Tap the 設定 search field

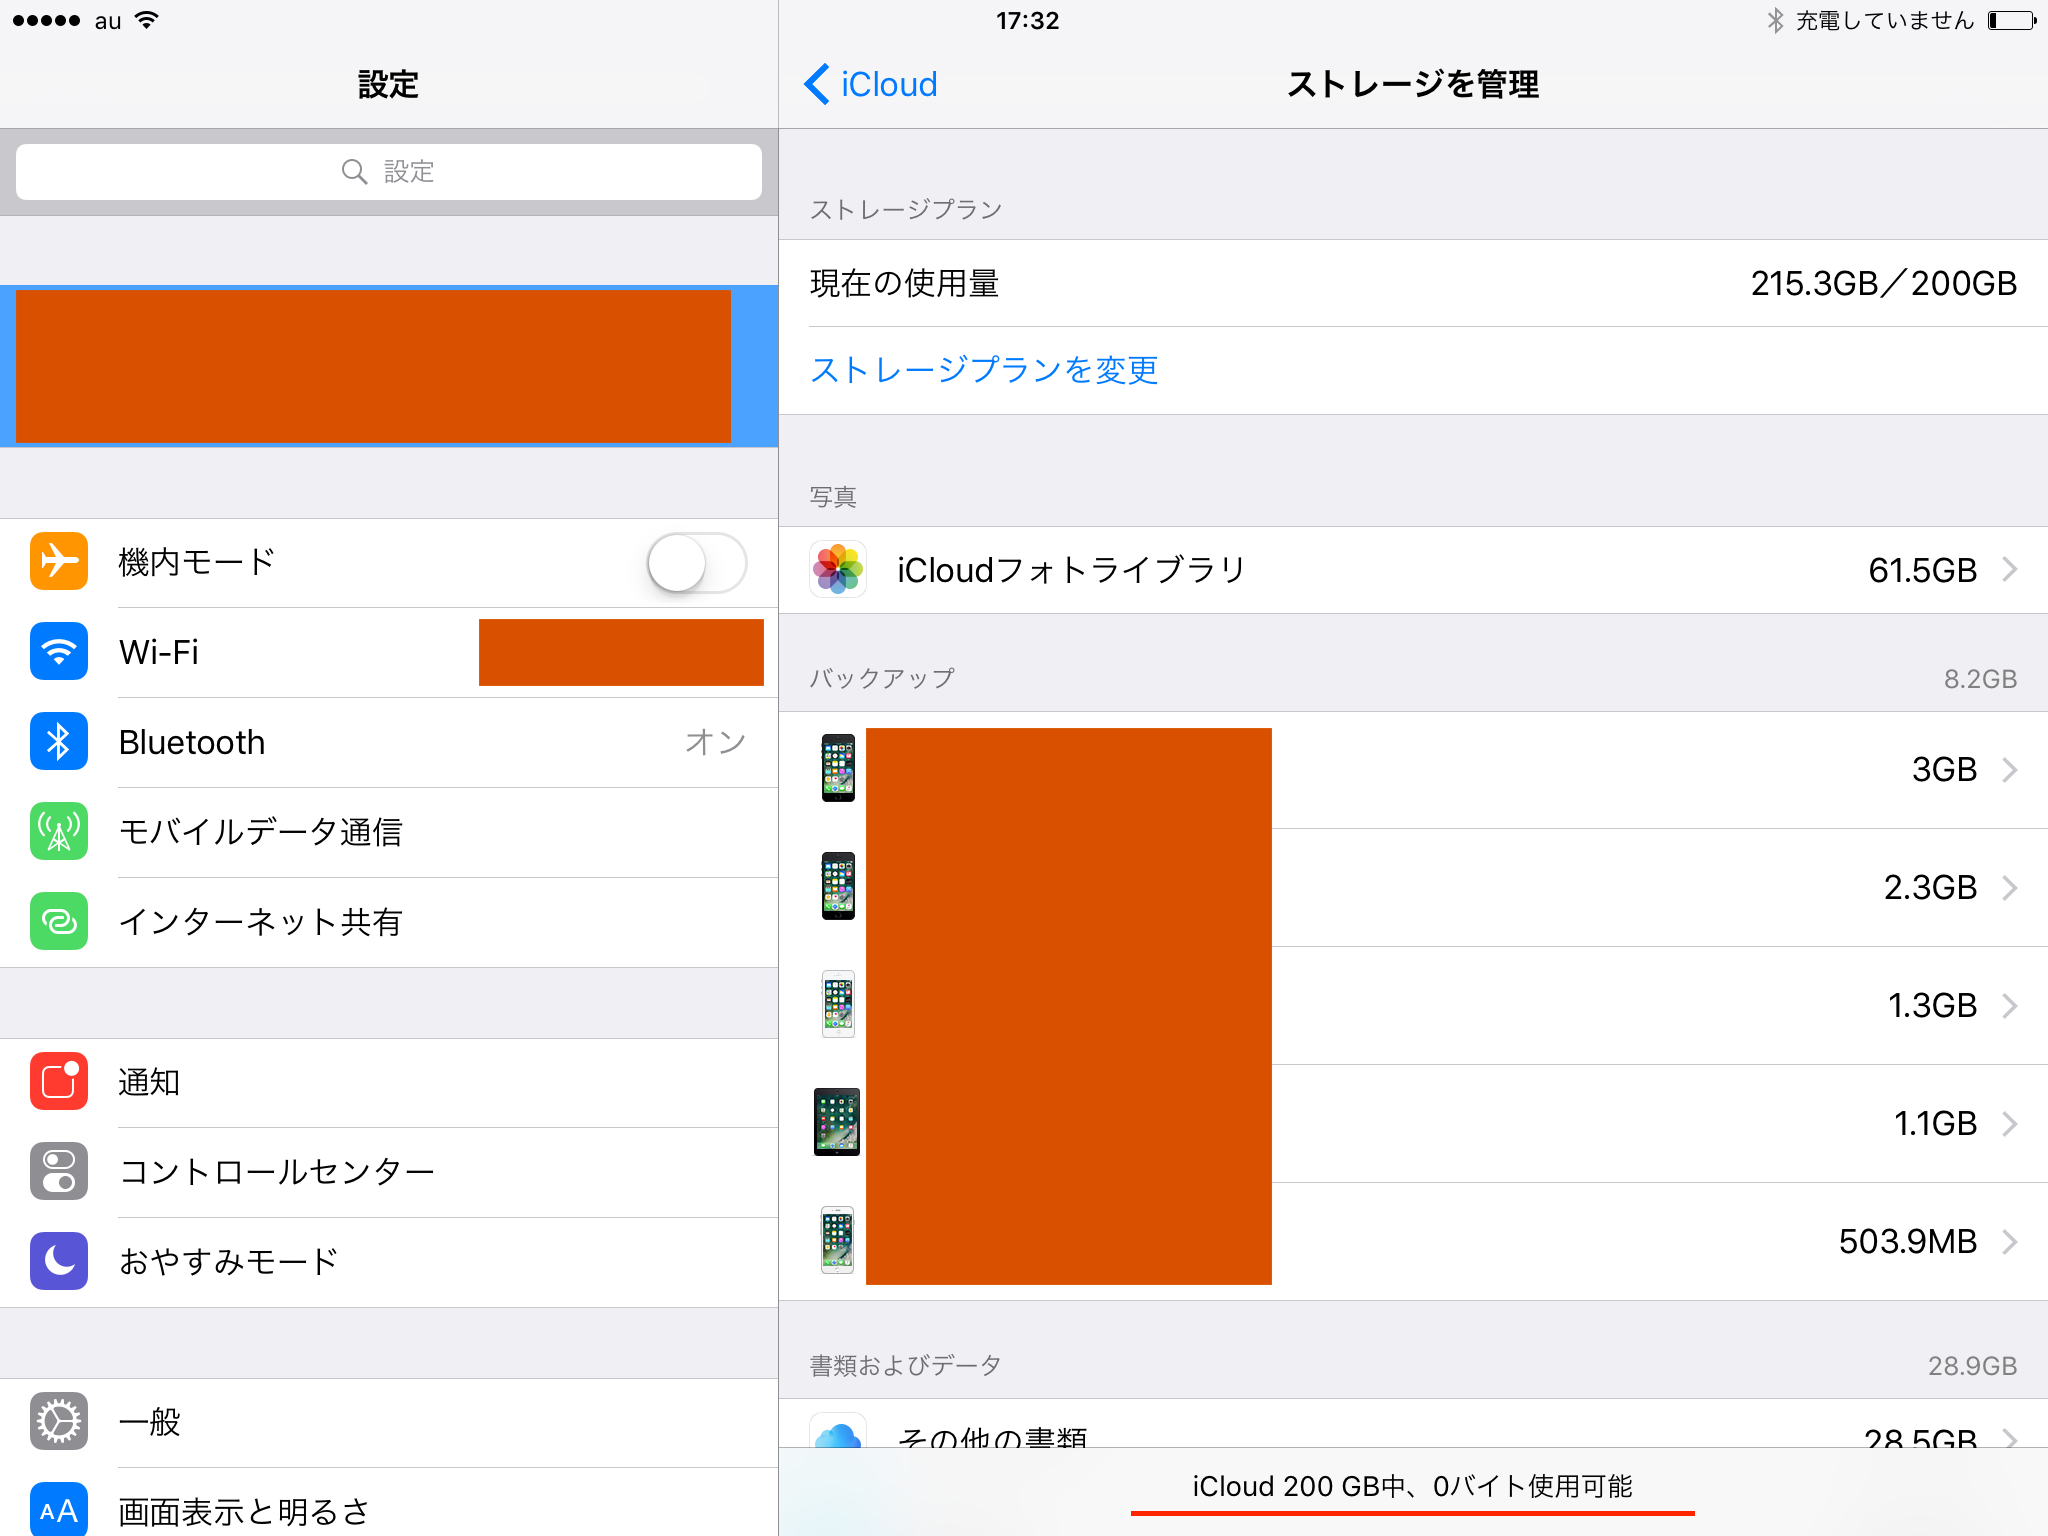pos(388,172)
